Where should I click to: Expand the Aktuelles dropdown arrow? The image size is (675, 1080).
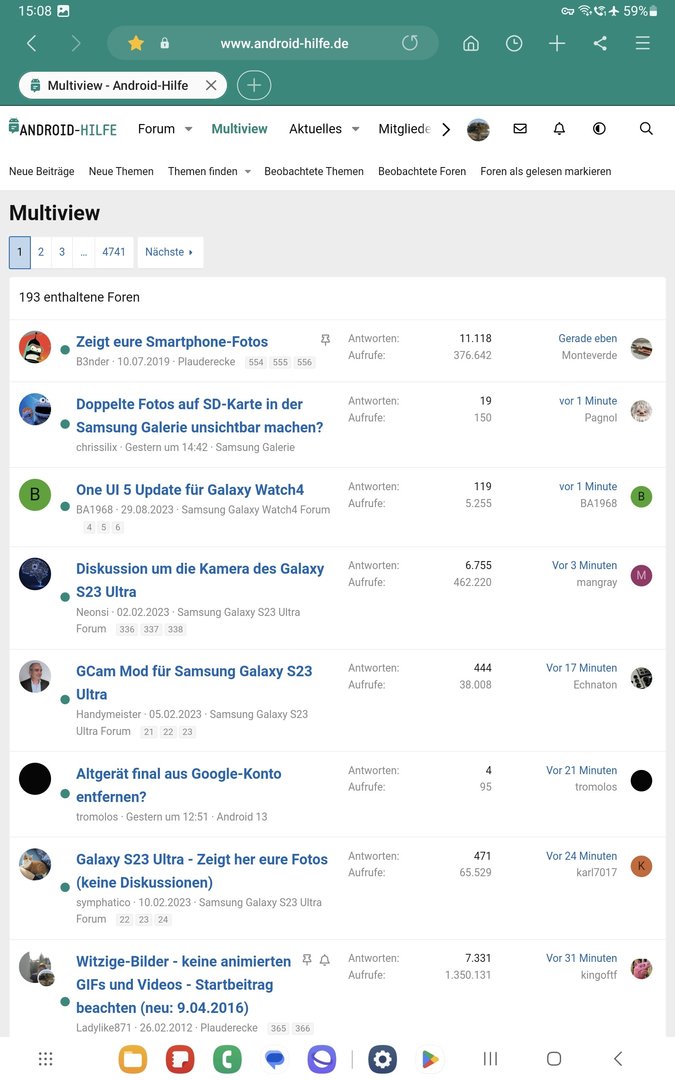click(355, 129)
